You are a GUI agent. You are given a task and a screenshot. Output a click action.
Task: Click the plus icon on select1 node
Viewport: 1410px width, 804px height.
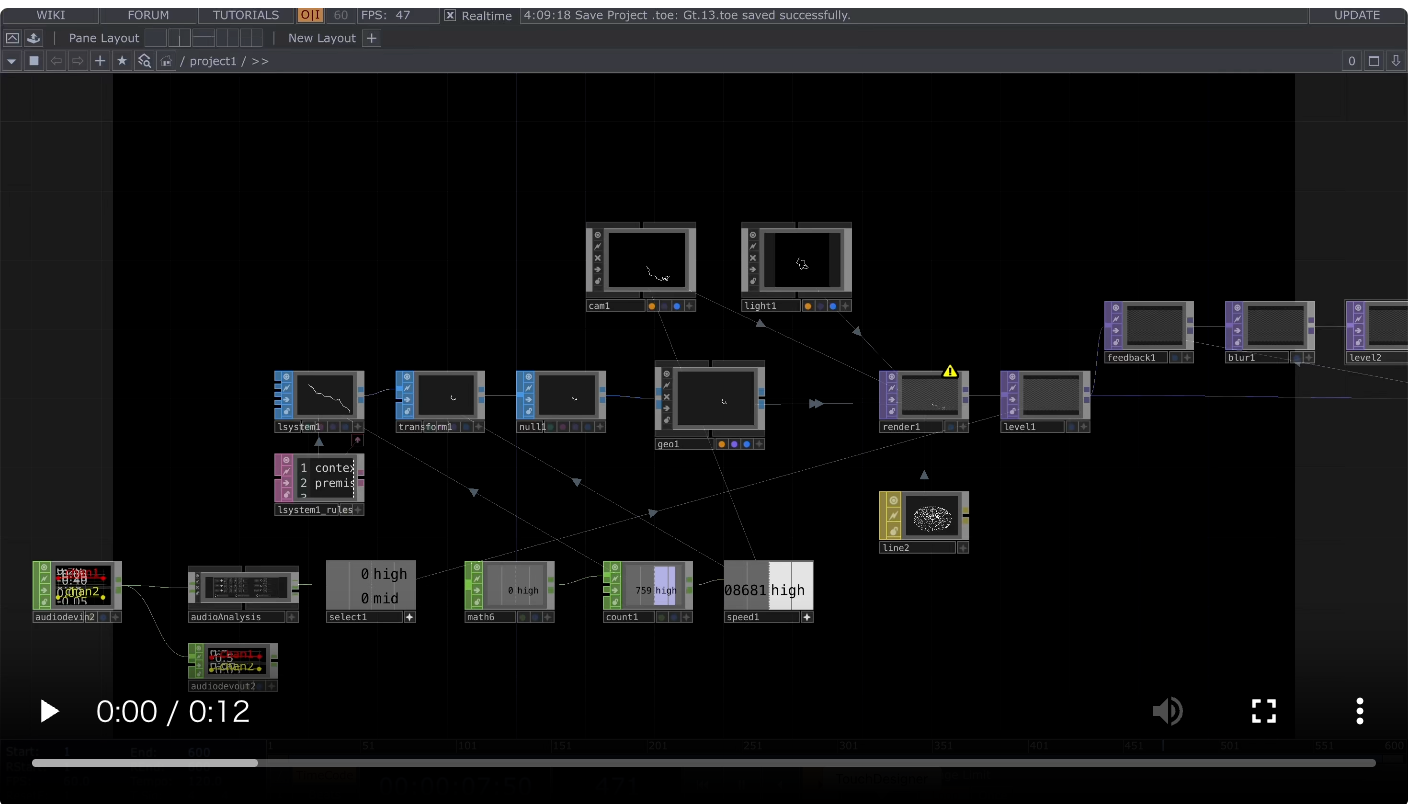click(409, 617)
